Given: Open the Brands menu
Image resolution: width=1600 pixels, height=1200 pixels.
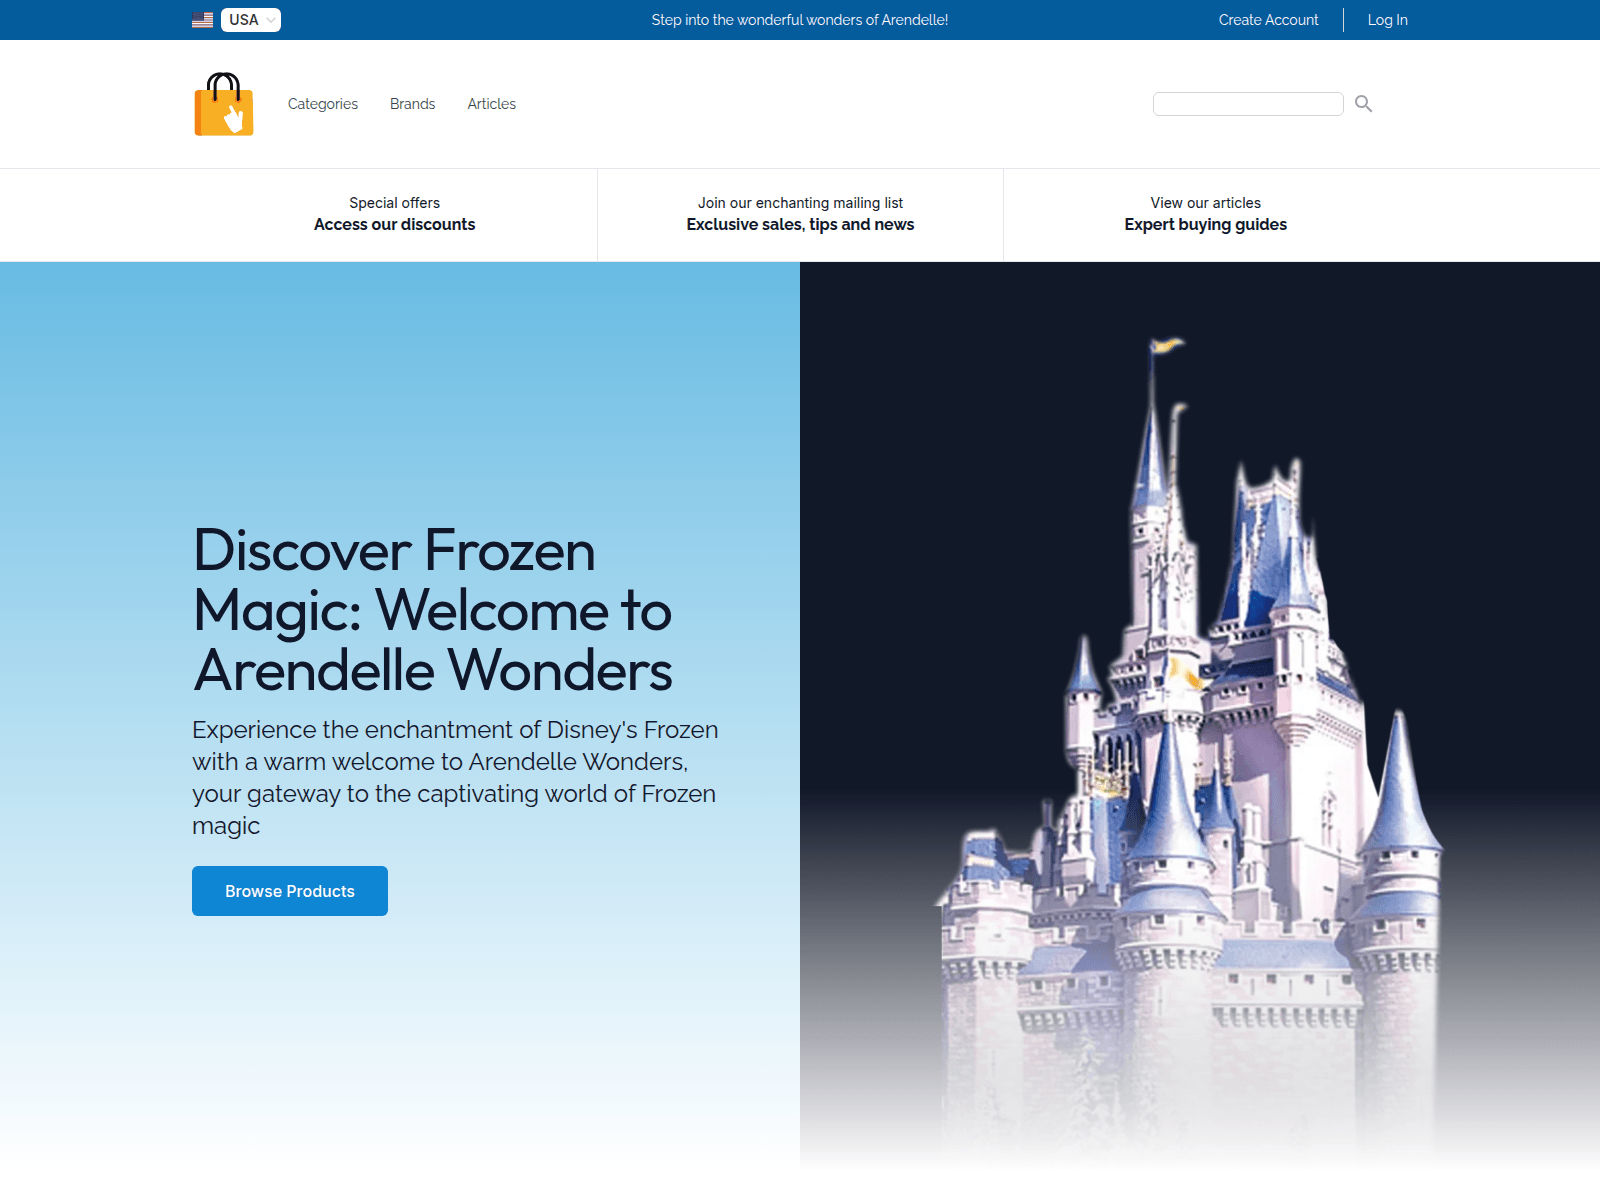Looking at the screenshot, I should [x=412, y=104].
